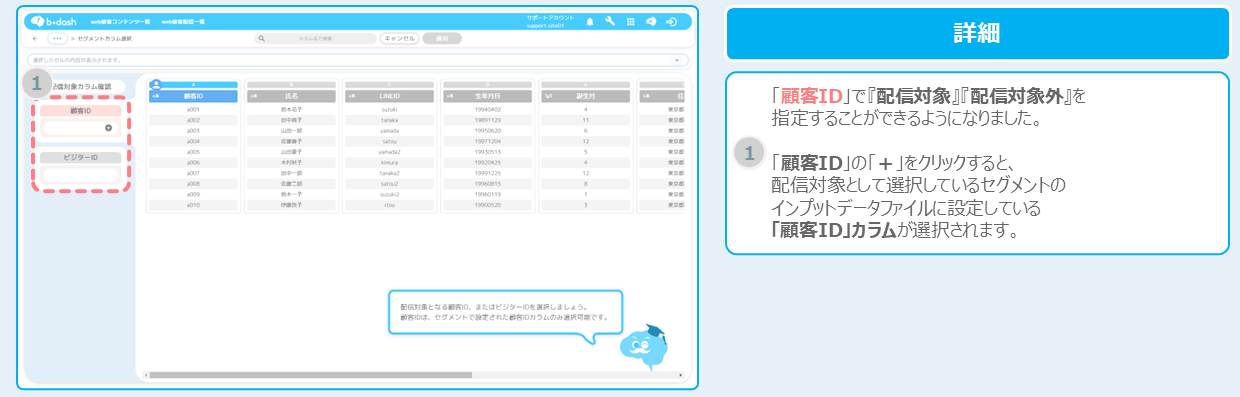Screen dimensions: 1240x397
Task: Click the セグメントカラム選択 breadcrumb
Action: coord(106,39)
